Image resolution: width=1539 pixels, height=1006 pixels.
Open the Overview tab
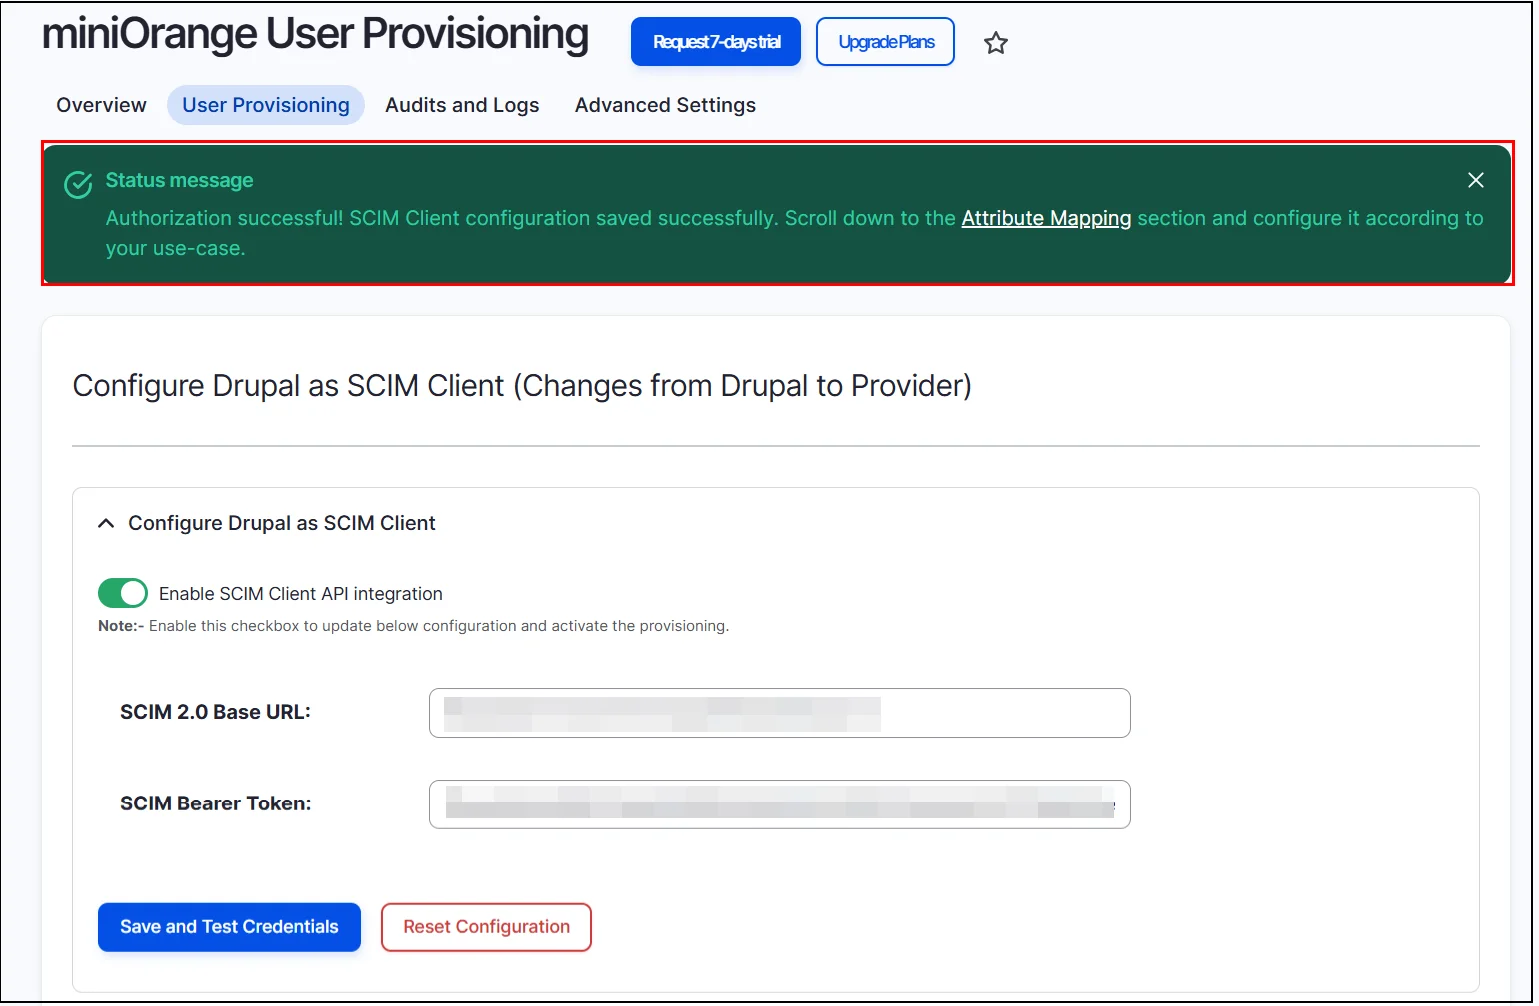[101, 105]
